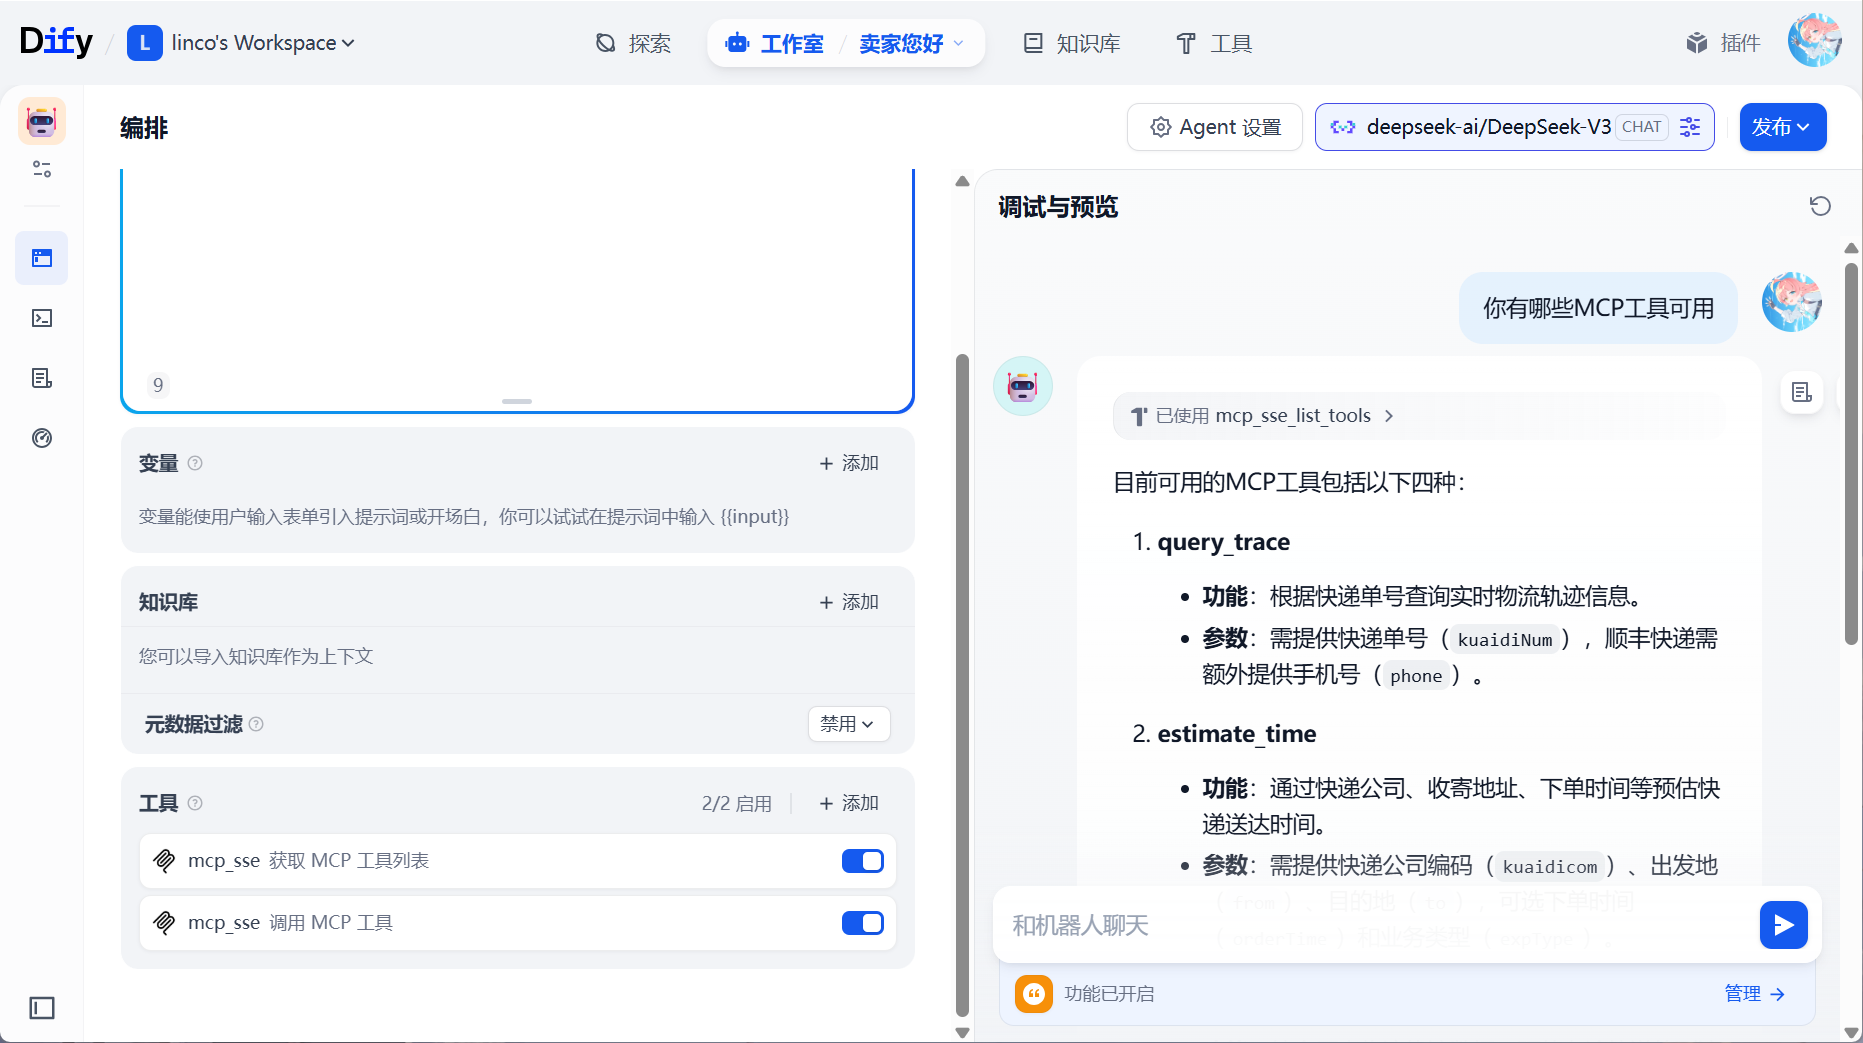1863x1043 pixels.
Task: Click the 变量 help icon
Action: tap(196, 463)
